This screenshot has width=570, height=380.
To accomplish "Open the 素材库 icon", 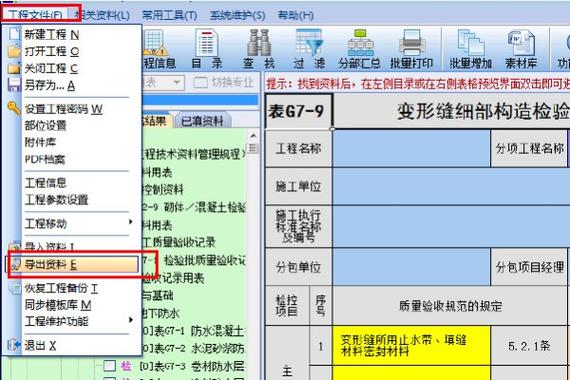I will [521, 49].
